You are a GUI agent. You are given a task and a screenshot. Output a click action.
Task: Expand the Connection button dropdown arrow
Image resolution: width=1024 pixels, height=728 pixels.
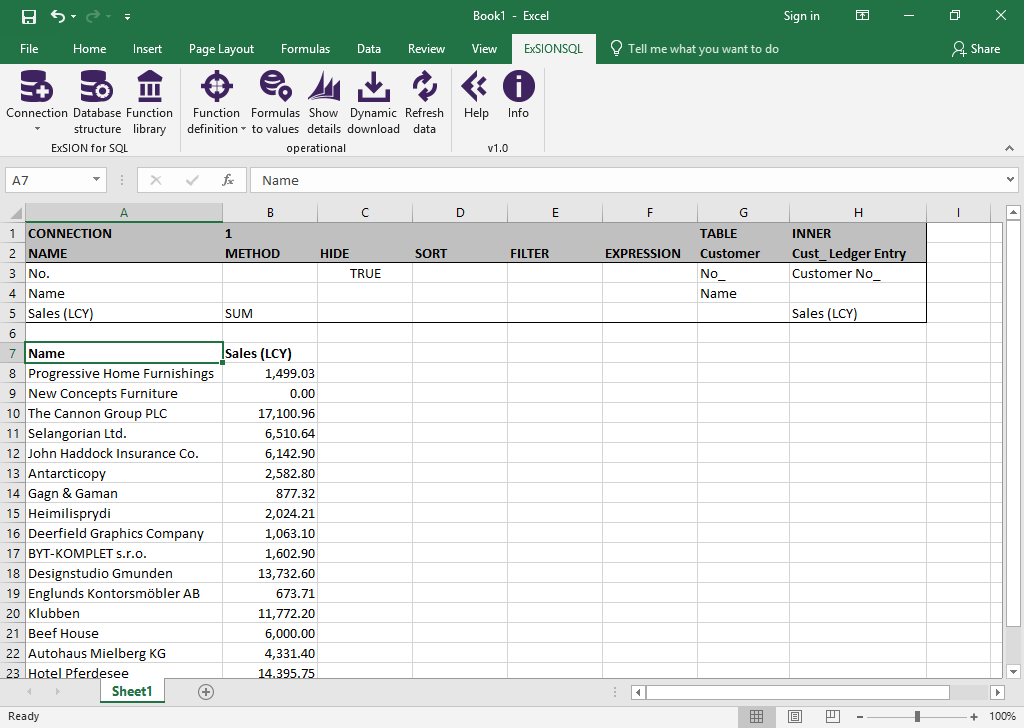click(37, 129)
